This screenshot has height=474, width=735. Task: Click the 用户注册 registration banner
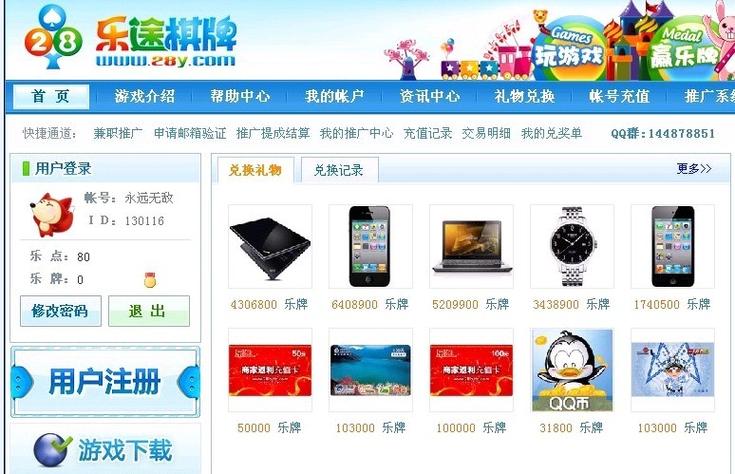click(x=105, y=382)
